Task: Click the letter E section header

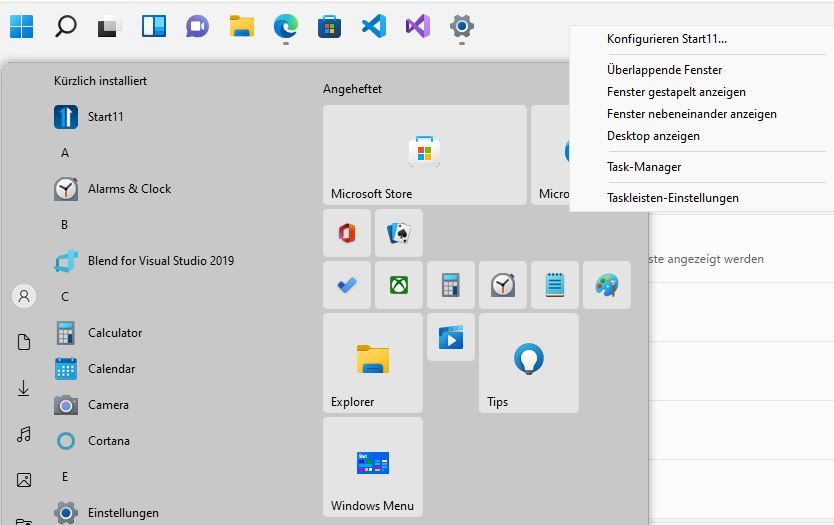Action: tap(65, 477)
